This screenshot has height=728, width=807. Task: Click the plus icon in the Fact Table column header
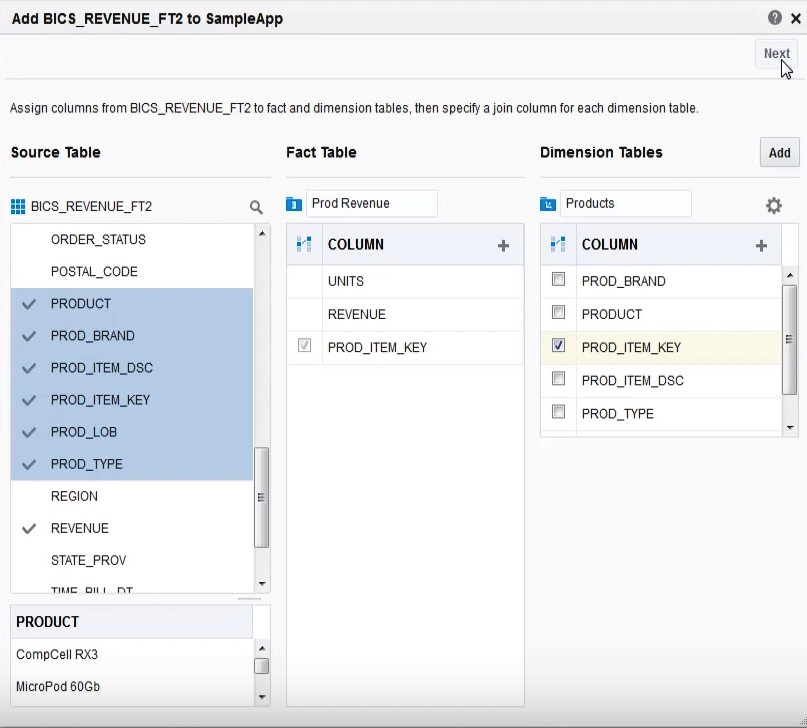[x=504, y=244]
